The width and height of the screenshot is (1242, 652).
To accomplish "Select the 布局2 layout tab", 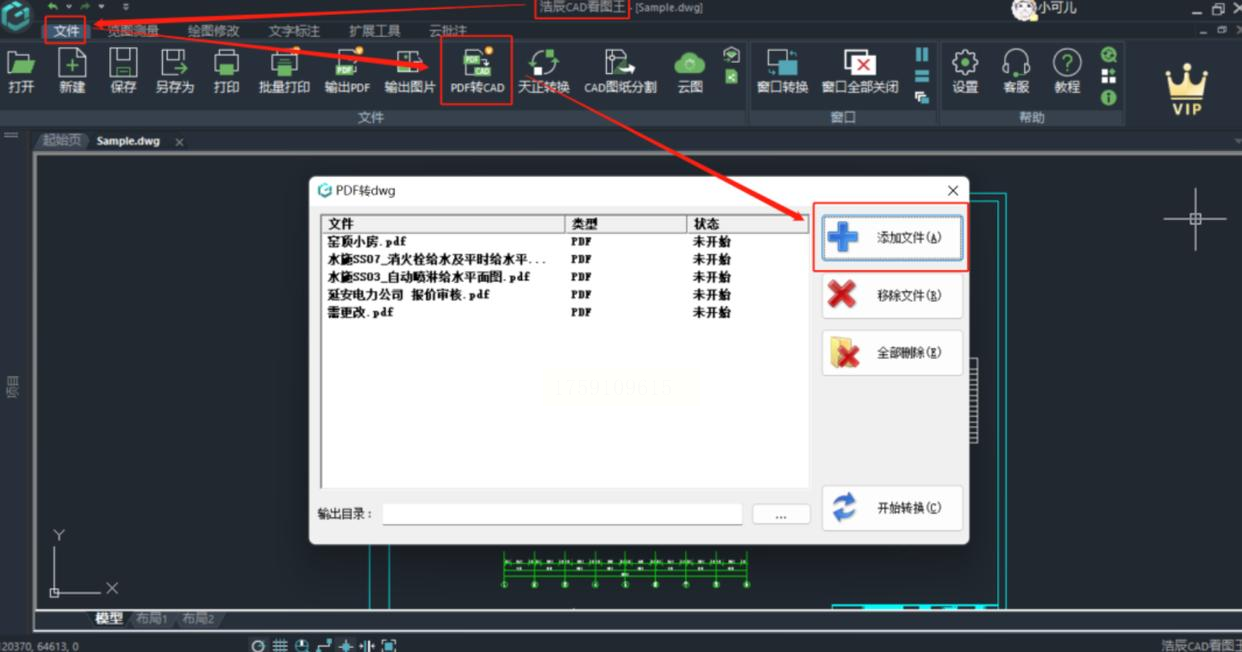I will click(x=198, y=618).
